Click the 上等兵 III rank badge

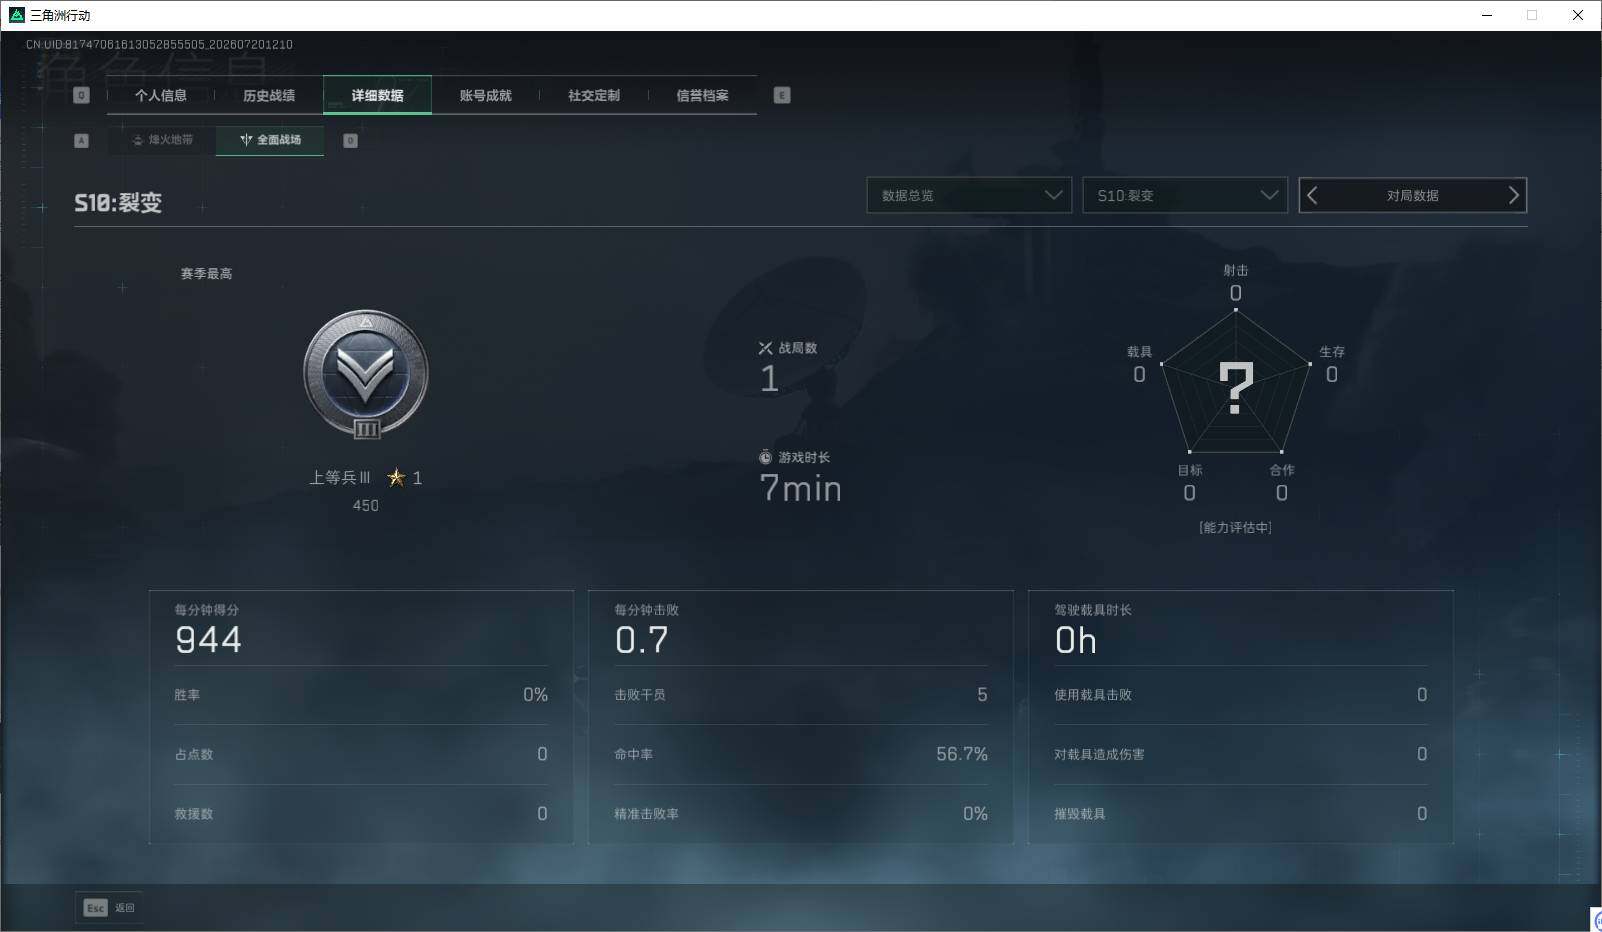tap(366, 375)
